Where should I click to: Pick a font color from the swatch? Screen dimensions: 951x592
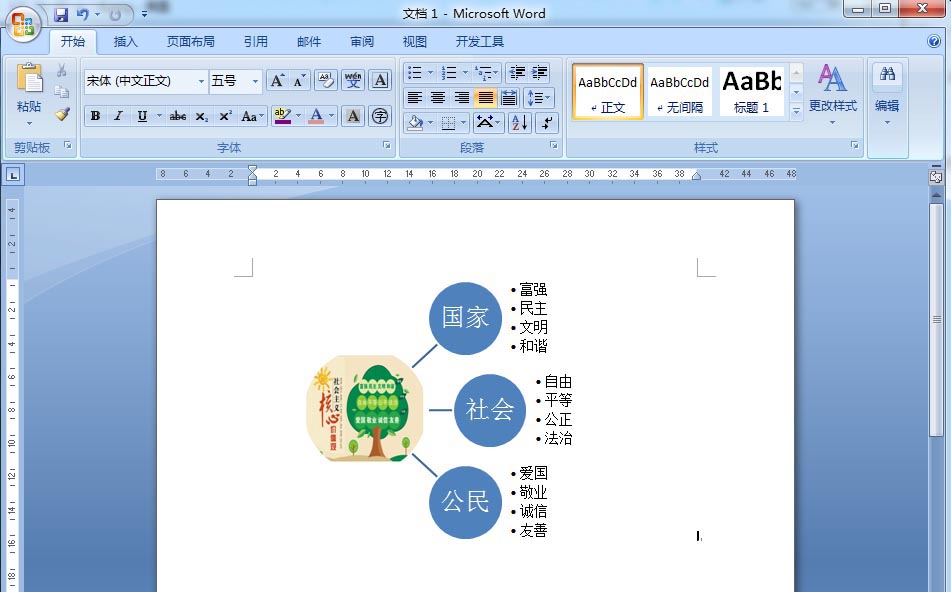point(317,117)
